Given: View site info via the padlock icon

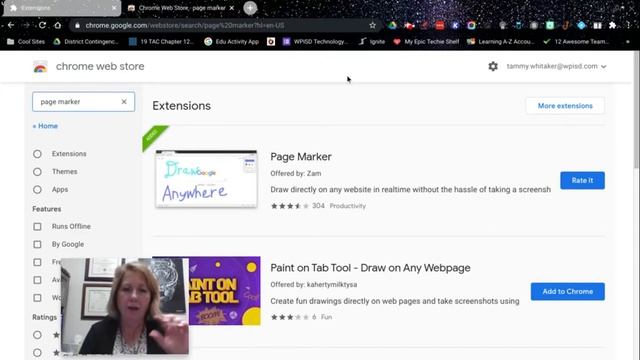Looking at the screenshot, I should [78, 25].
